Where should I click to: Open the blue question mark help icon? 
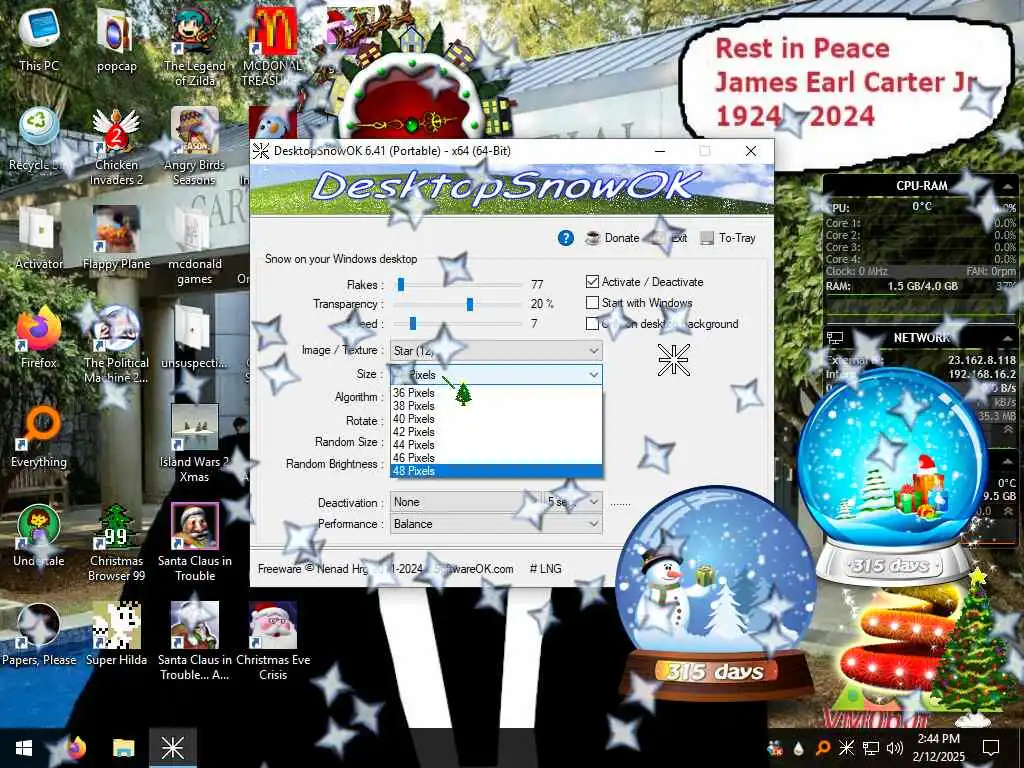tap(566, 238)
